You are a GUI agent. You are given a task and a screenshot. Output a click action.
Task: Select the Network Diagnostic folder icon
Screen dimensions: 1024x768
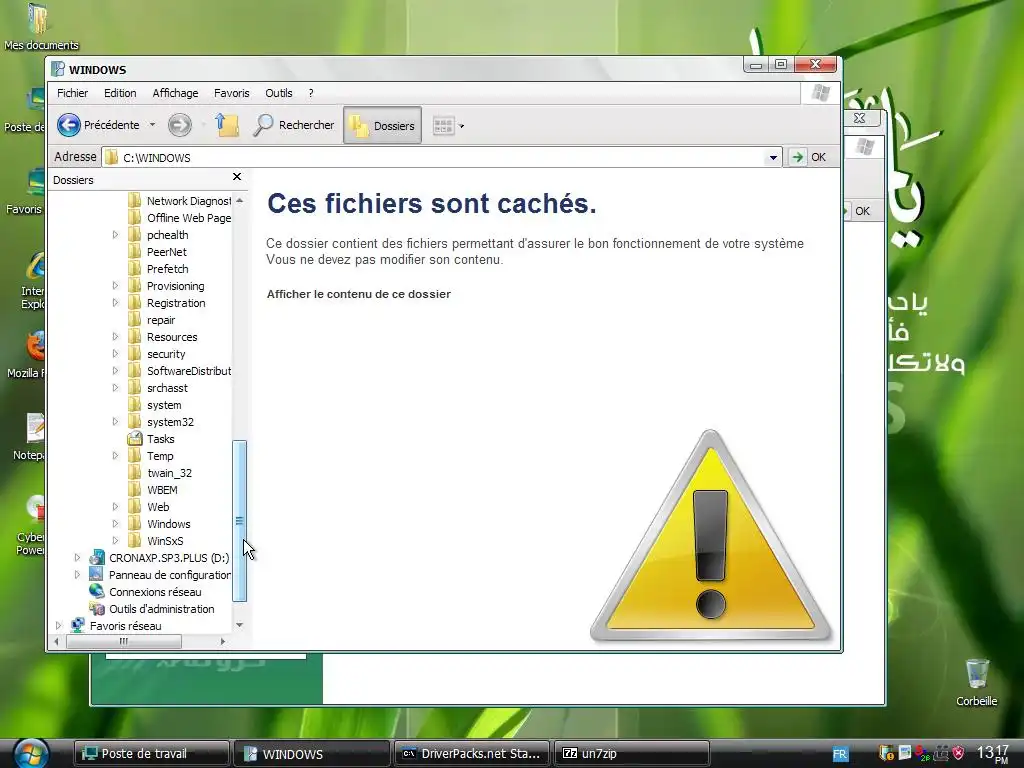(135, 200)
